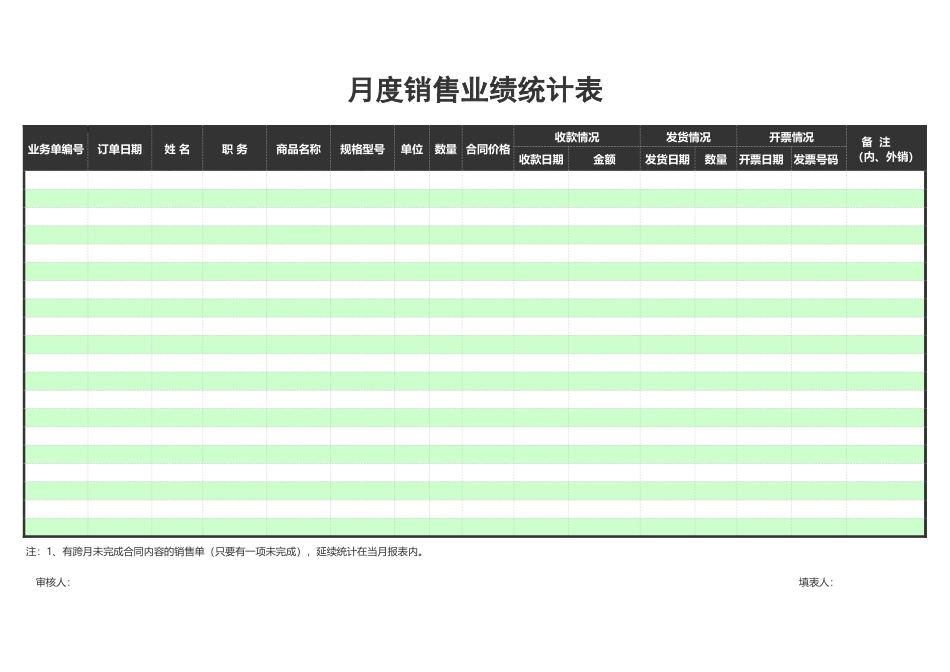The height and width of the screenshot is (672, 950).
Task: Click the 填表人 label
Action: [815, 582]
